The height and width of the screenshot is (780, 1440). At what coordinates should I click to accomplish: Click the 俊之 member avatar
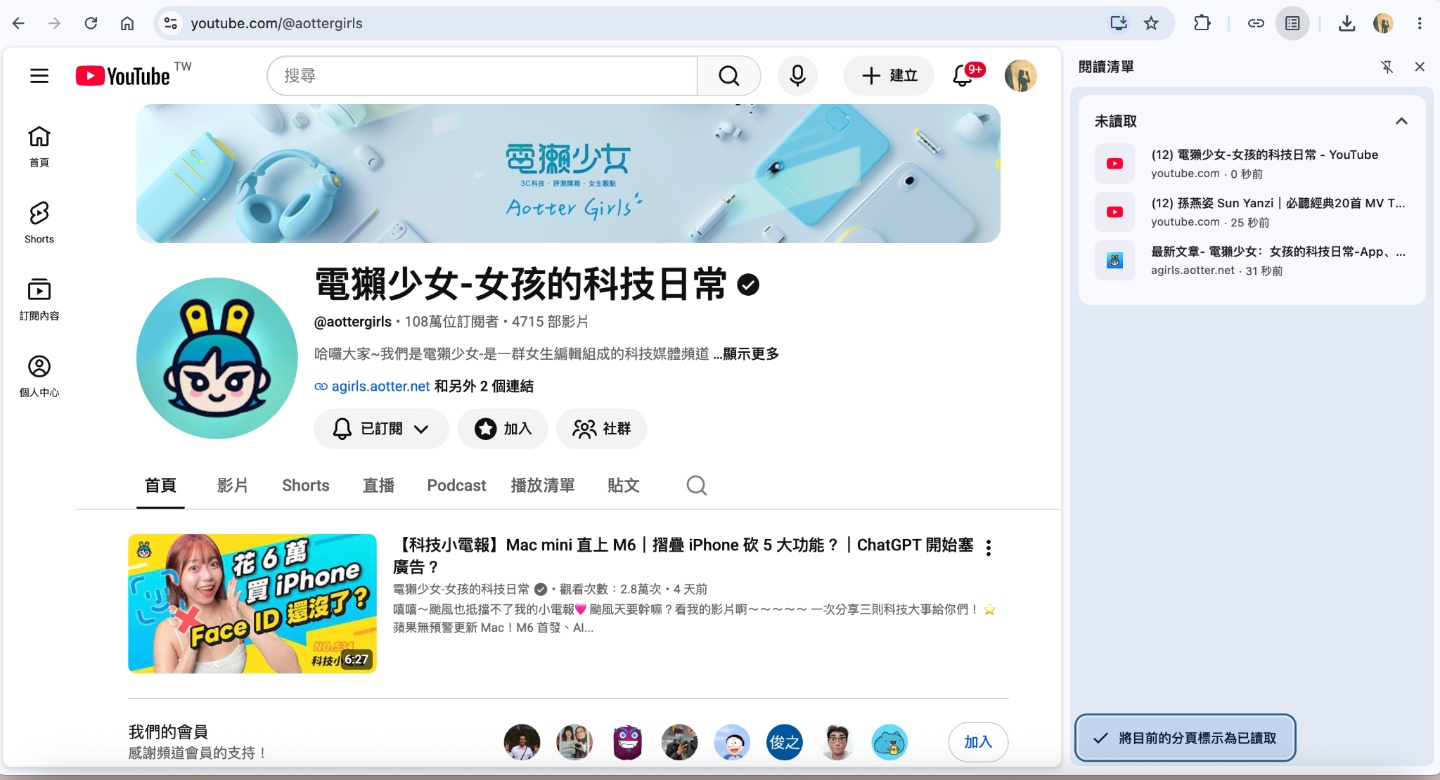pyautogui.click(x=785, y=742)
